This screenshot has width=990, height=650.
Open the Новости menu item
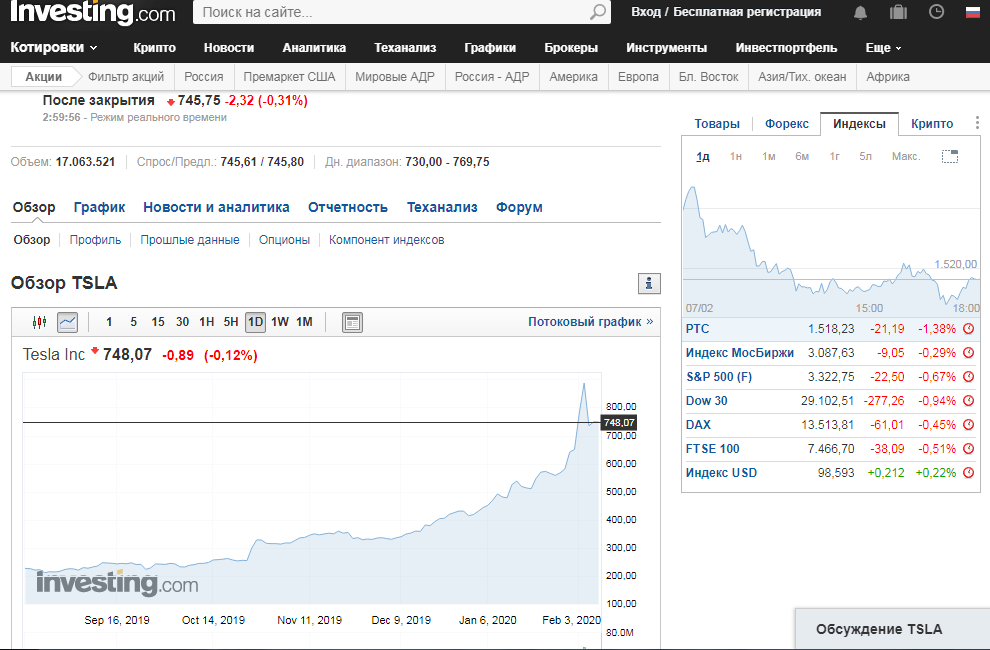[229, 48]
